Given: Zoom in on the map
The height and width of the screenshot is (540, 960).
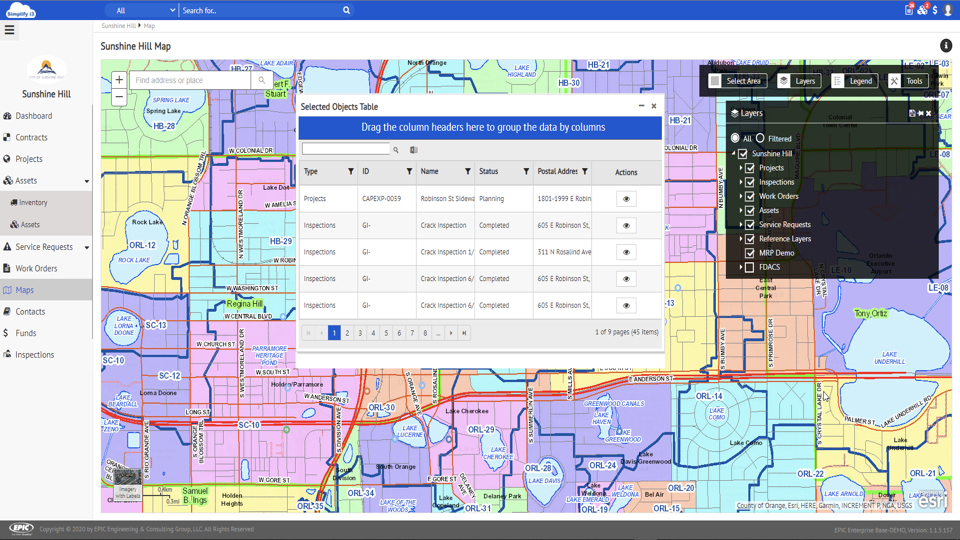Looking at the screenshot, I should click(x=119, y=80).
